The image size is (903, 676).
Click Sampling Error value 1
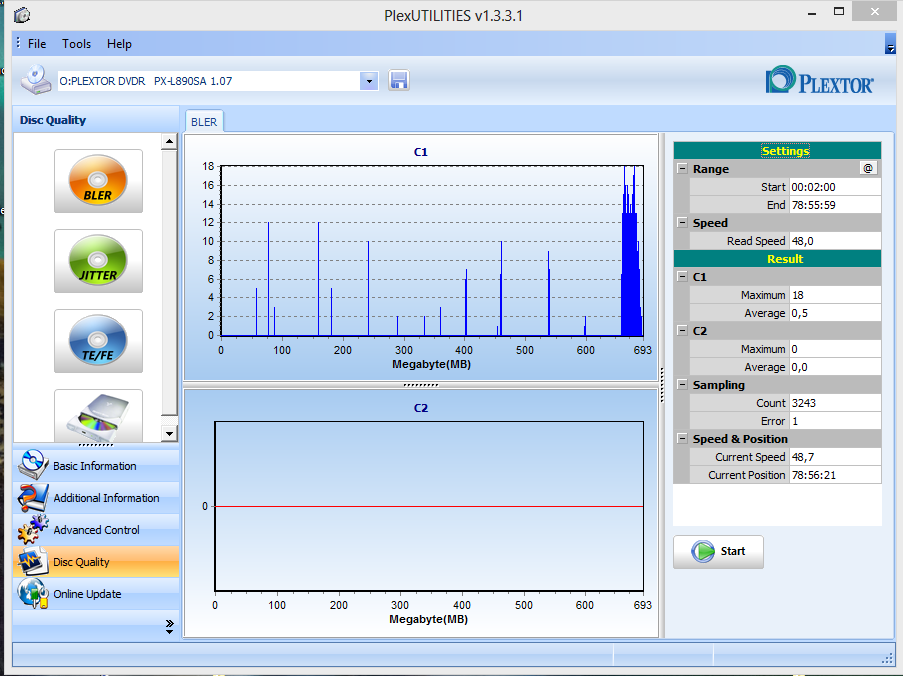pos(835,421)
